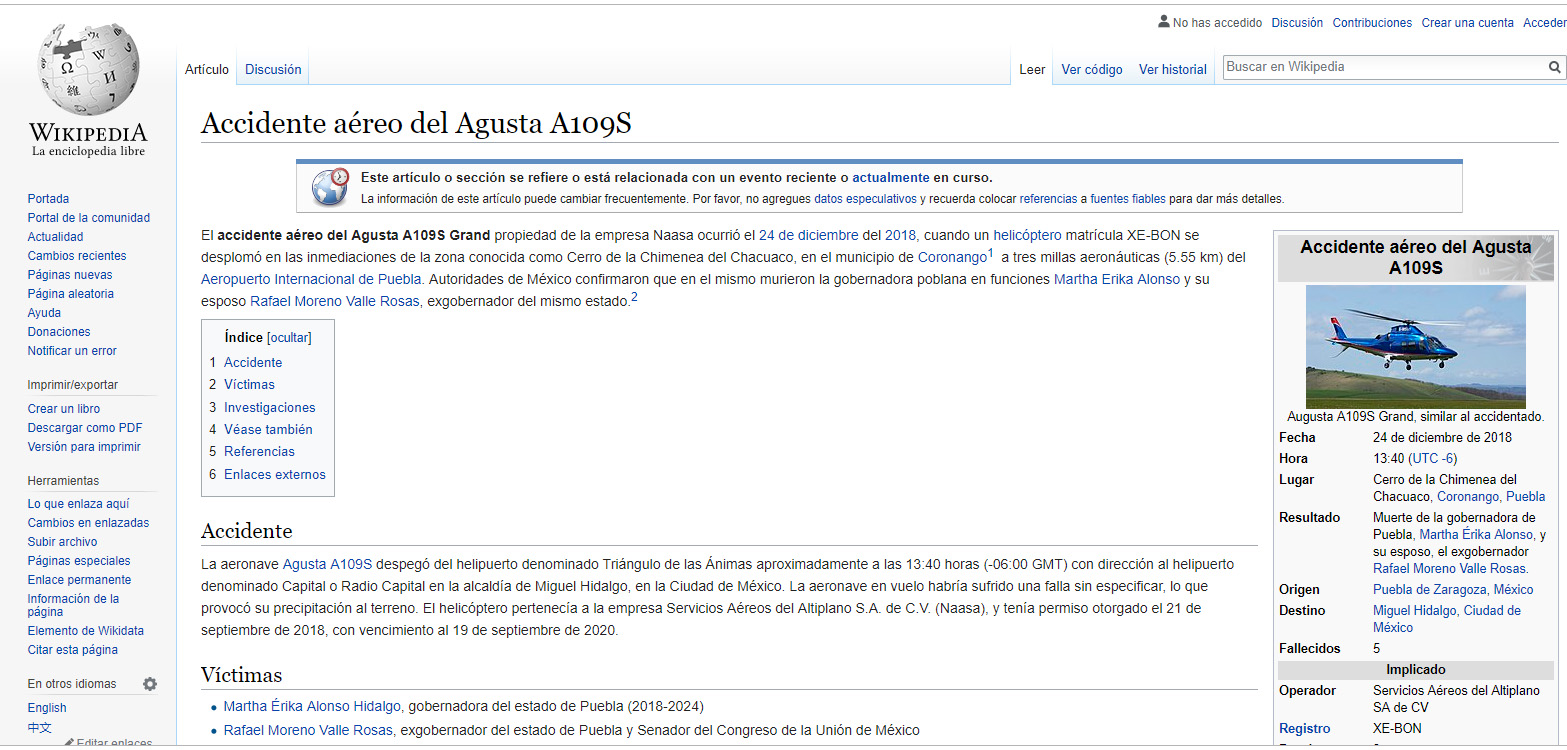Click Crear una cuenta
Viewport: 1567px width, 750px height.
[x=1468, y=23]
